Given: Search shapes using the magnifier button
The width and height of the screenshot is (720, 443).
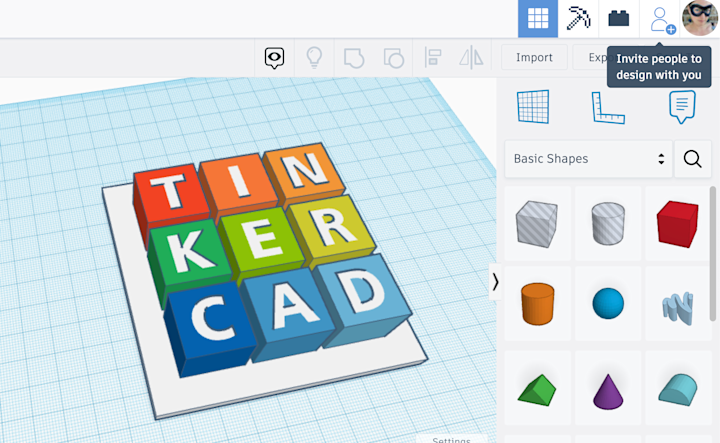Looking at the screenshot, I should point(692,159).
